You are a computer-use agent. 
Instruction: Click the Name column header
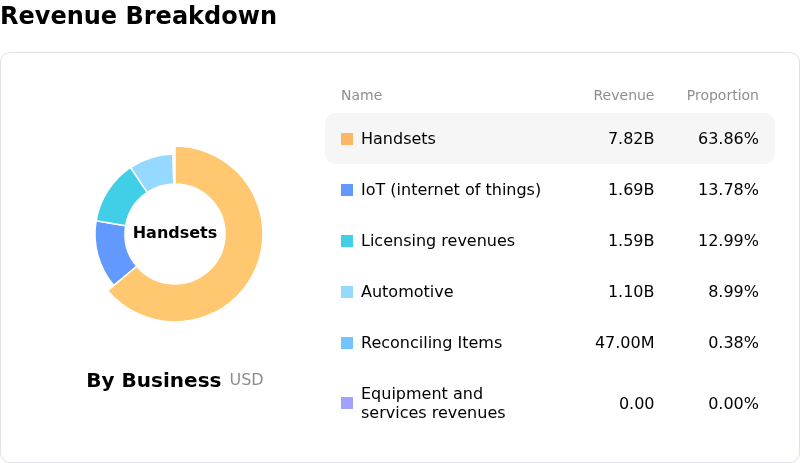coord(361,96)
